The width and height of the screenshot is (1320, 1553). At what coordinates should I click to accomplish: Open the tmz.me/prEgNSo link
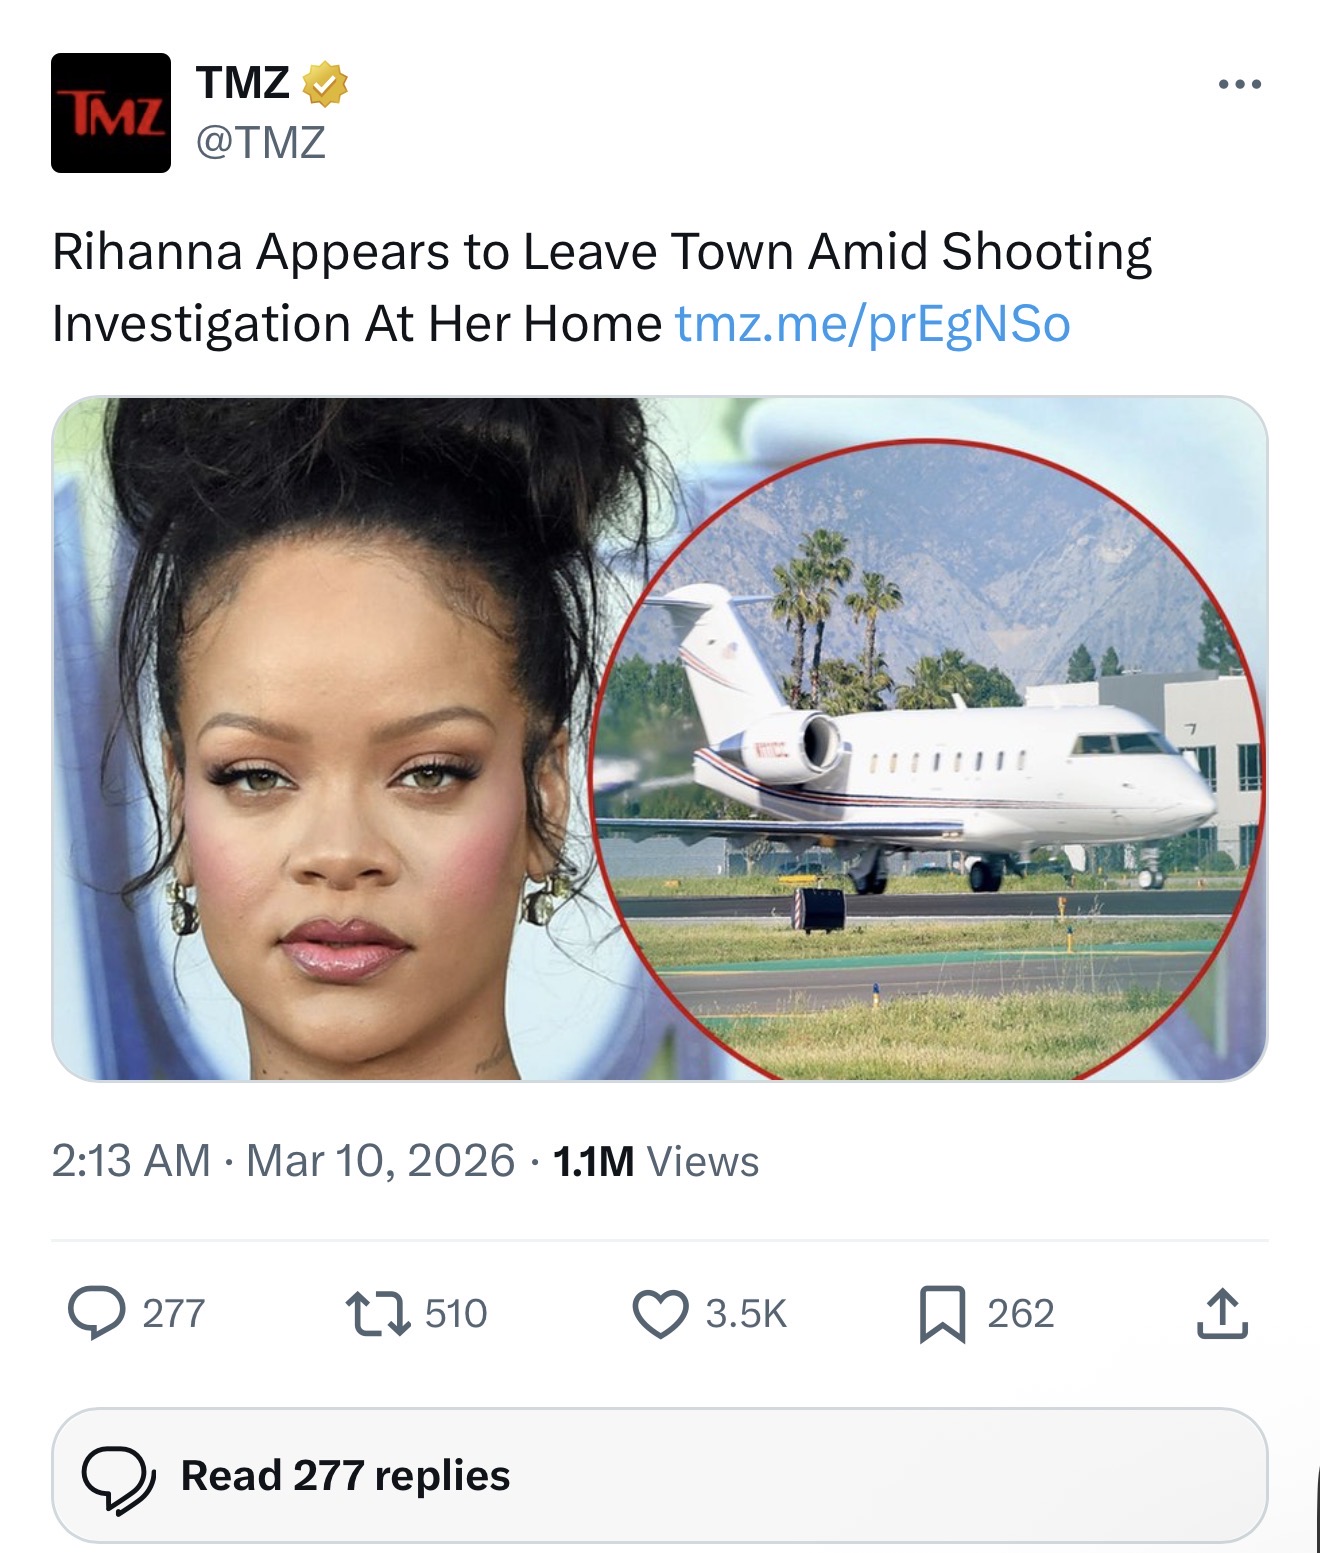click(x=873, y=324)
